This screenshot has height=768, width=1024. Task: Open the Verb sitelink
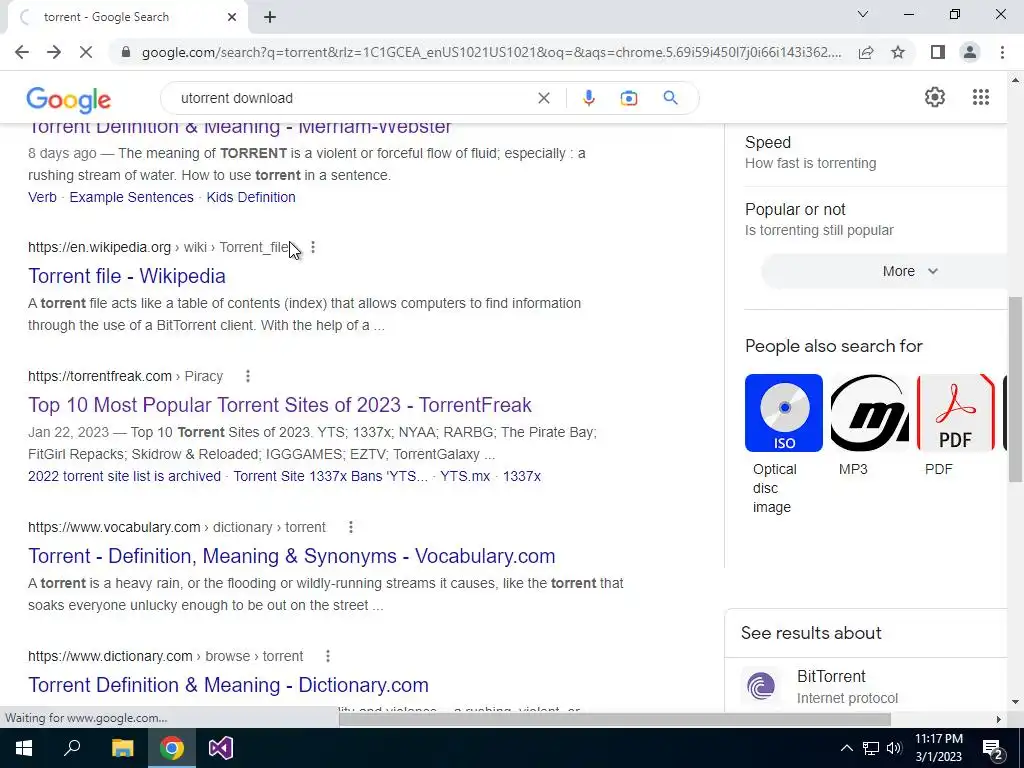[x=42, y=197]
